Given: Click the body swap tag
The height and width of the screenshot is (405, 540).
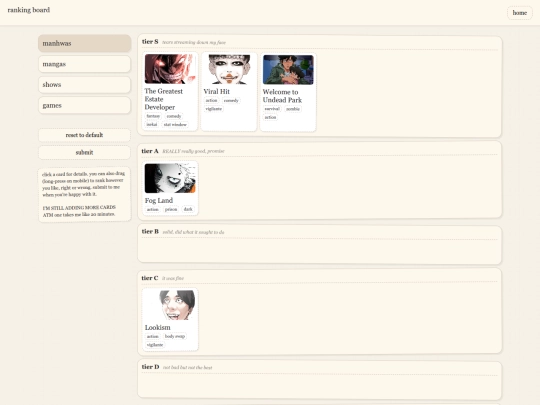Looking at the screenshot, I should pyautogui.click(x=175, y=336).
